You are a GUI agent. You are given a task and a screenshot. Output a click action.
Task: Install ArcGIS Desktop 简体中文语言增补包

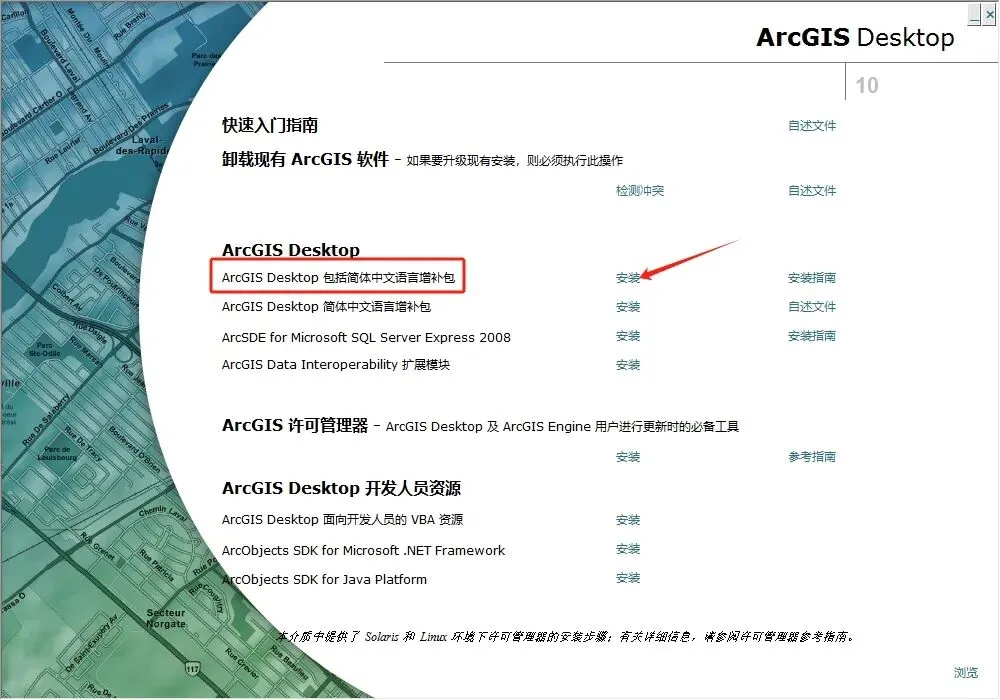pos(628,307)
